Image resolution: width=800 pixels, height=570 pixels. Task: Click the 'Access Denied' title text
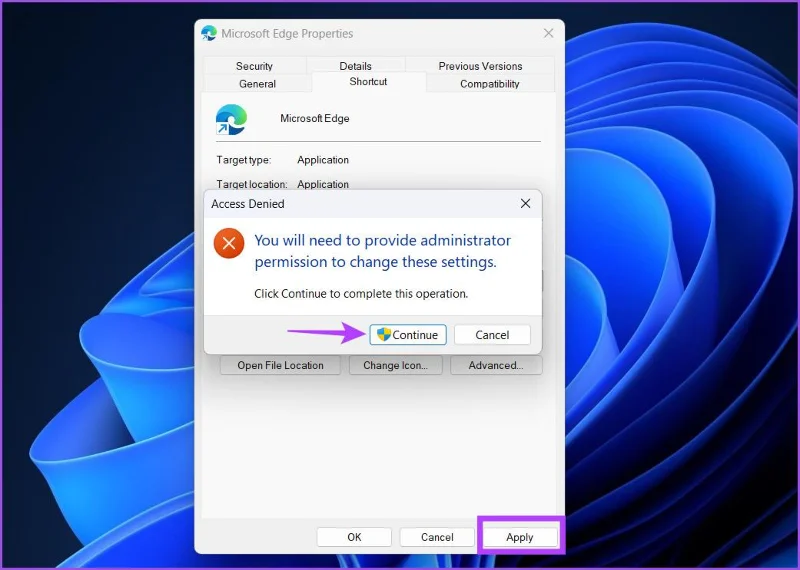[x=247, y=204]
